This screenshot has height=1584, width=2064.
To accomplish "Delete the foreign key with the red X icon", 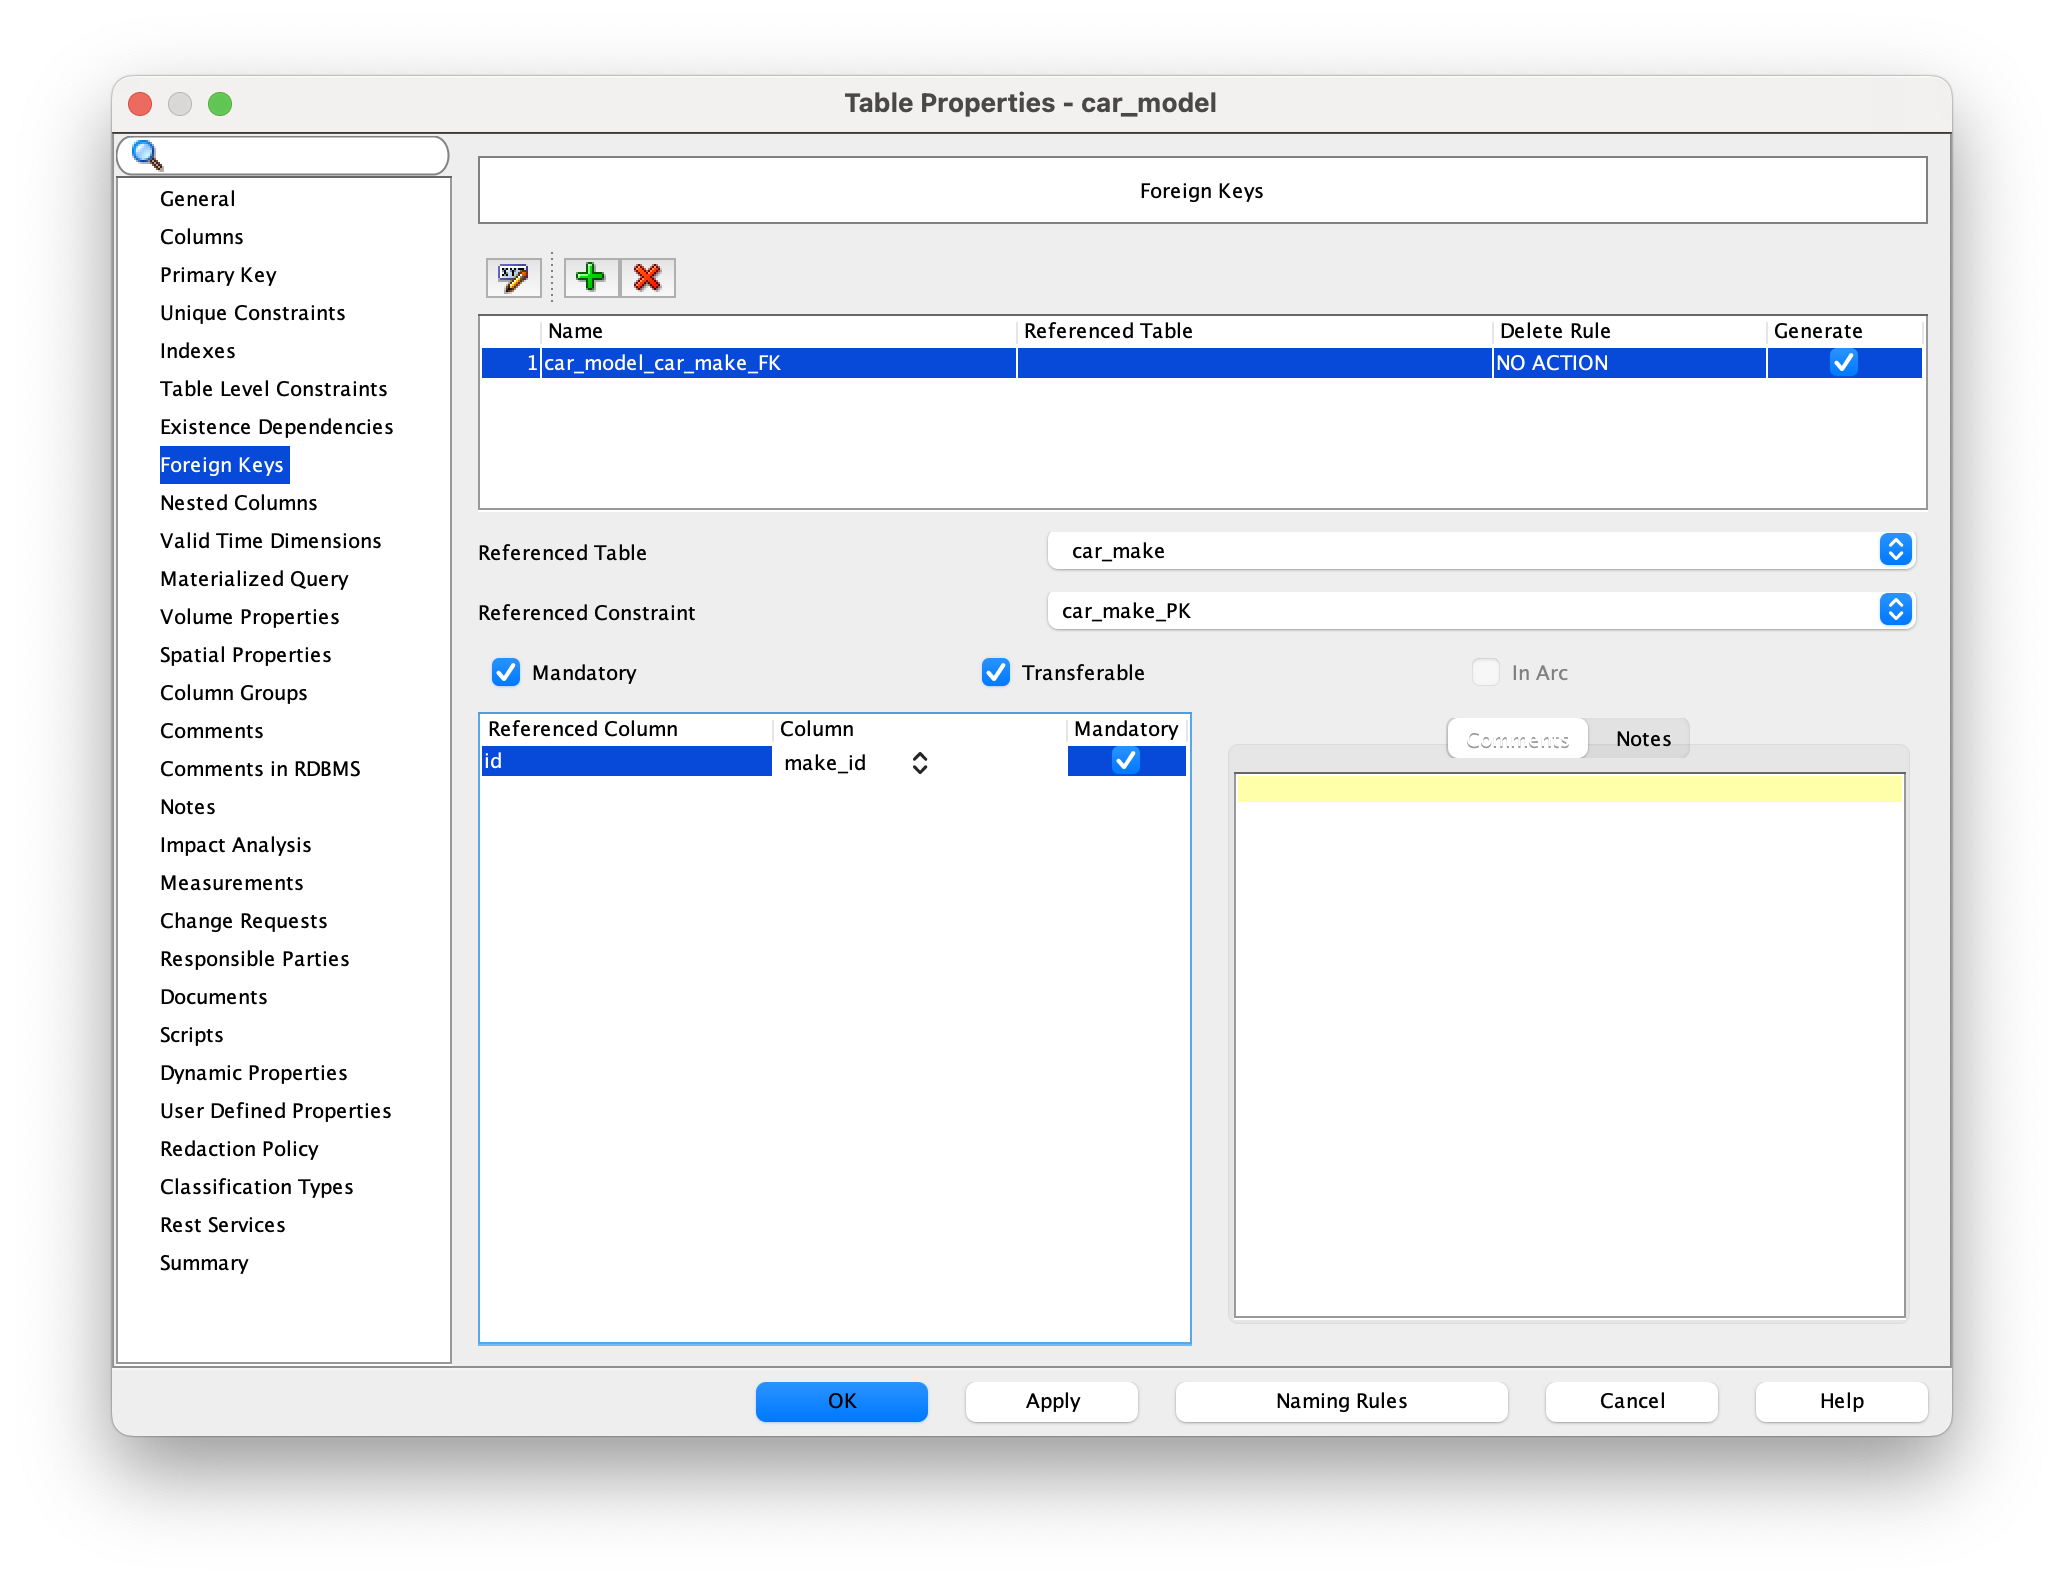I will pos(647,278).
